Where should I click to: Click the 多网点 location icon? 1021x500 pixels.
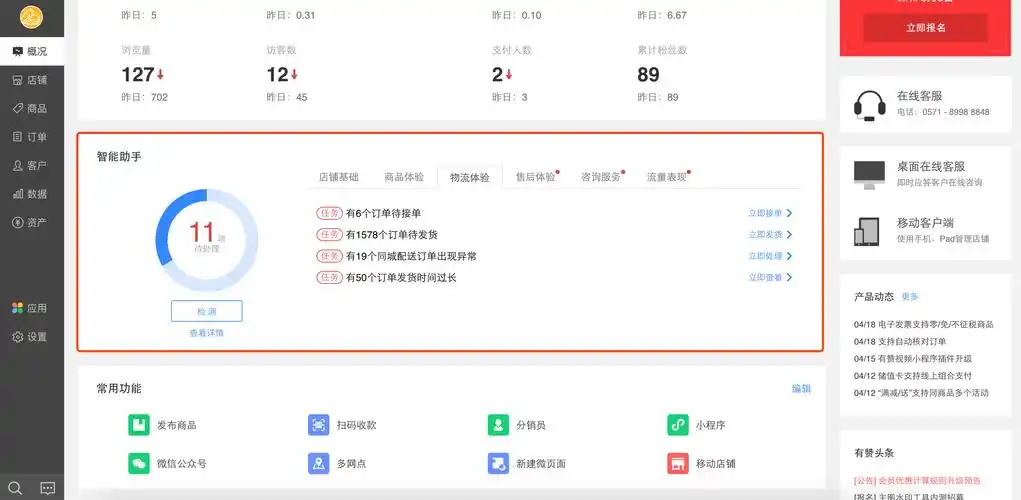318,464
